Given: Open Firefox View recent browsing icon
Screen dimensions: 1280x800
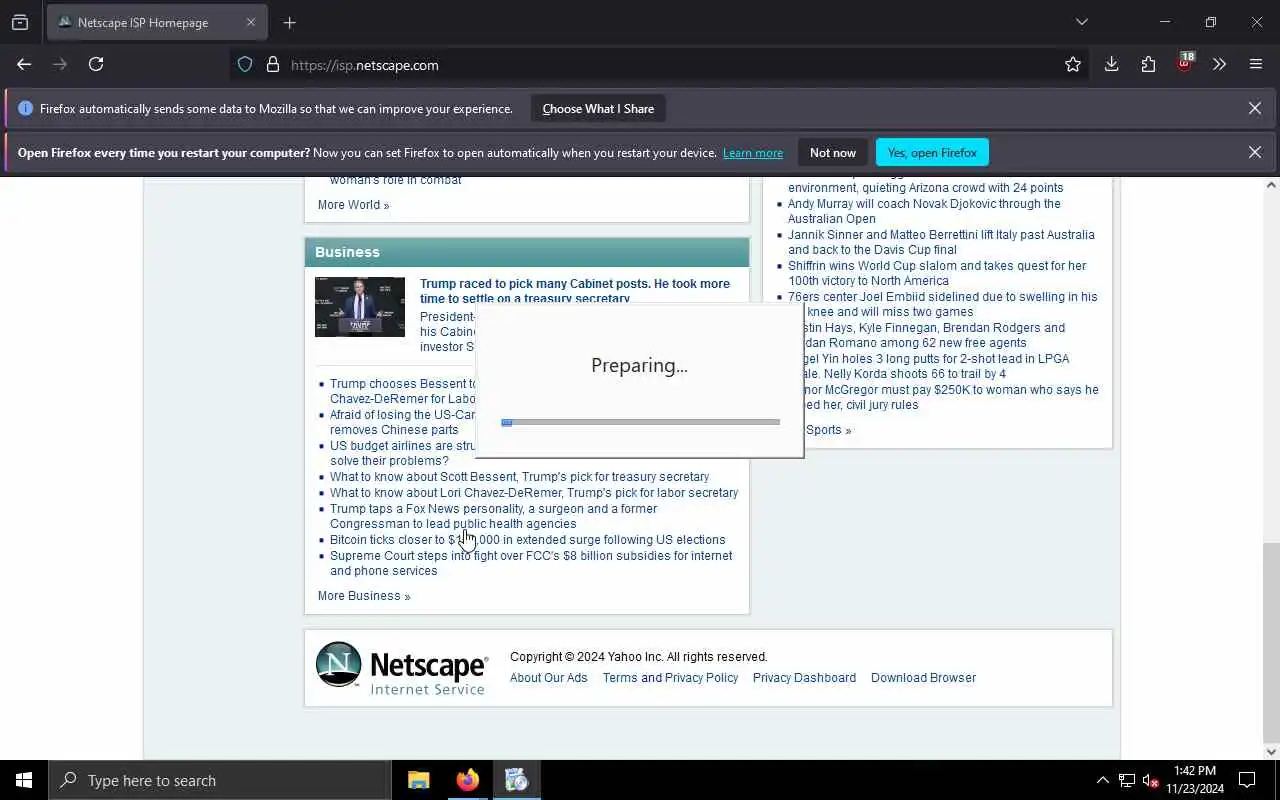Looking at the screenshot, I should (x=20, y=22).
